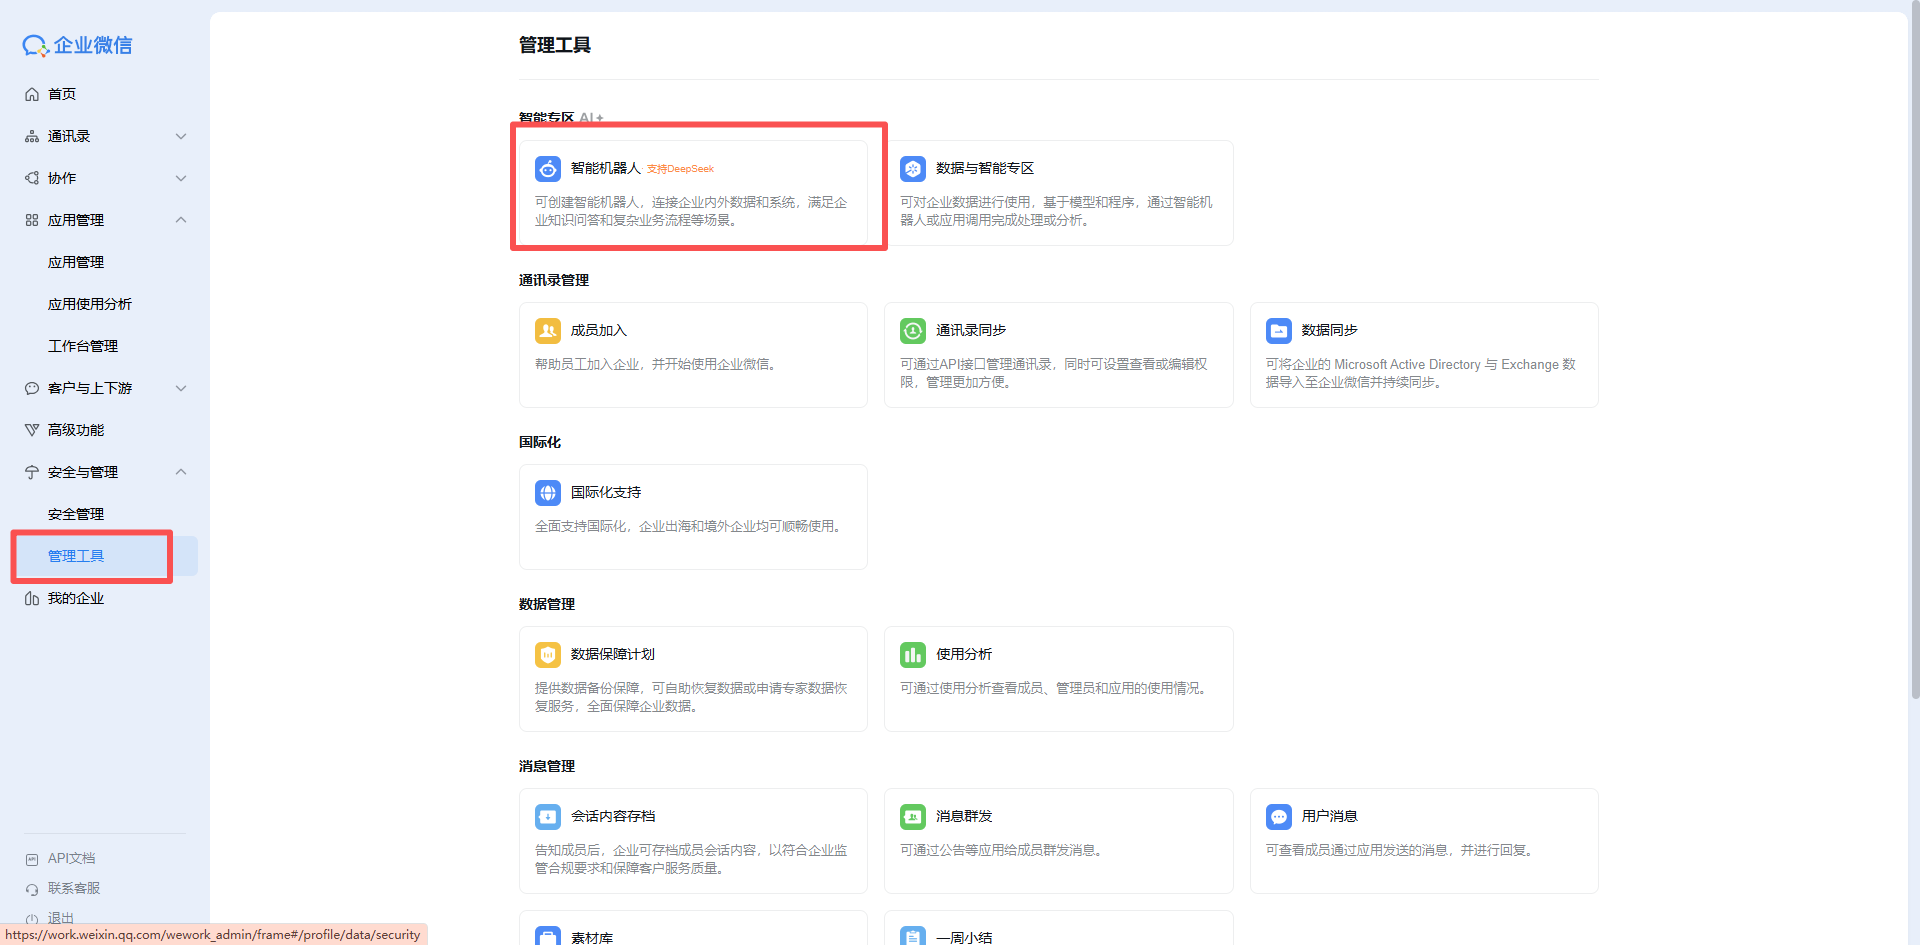Click the 我的企业 building icon
Image resolution: width=1920 pixels, height=945 pixels.
coord(32,598)
